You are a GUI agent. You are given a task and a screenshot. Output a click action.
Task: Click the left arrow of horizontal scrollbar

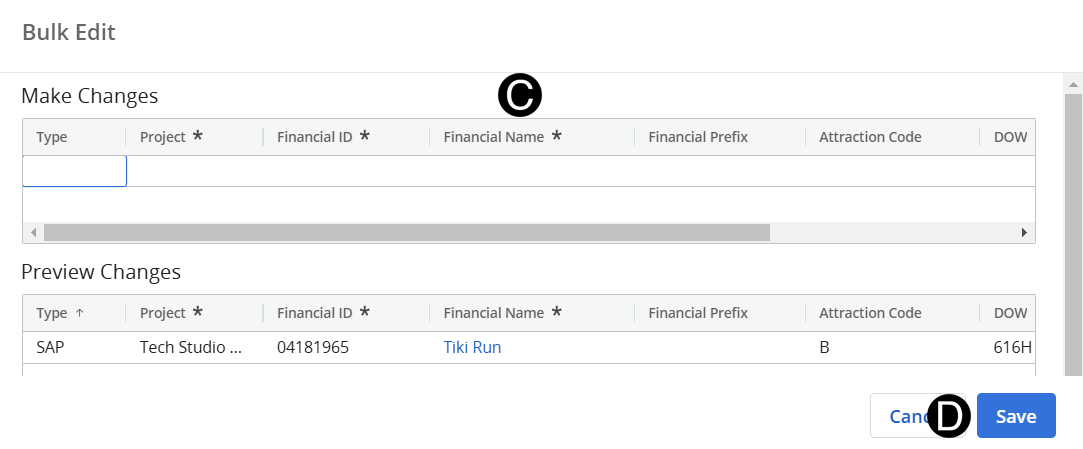coord(33,232)
